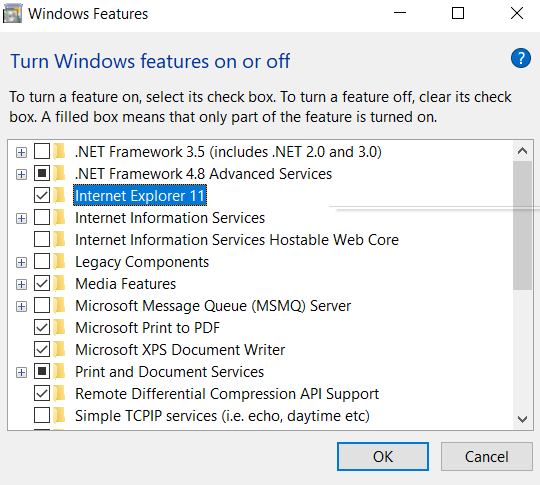Click folder icon beside Internet Explorer 11

[x=60, y=196]
